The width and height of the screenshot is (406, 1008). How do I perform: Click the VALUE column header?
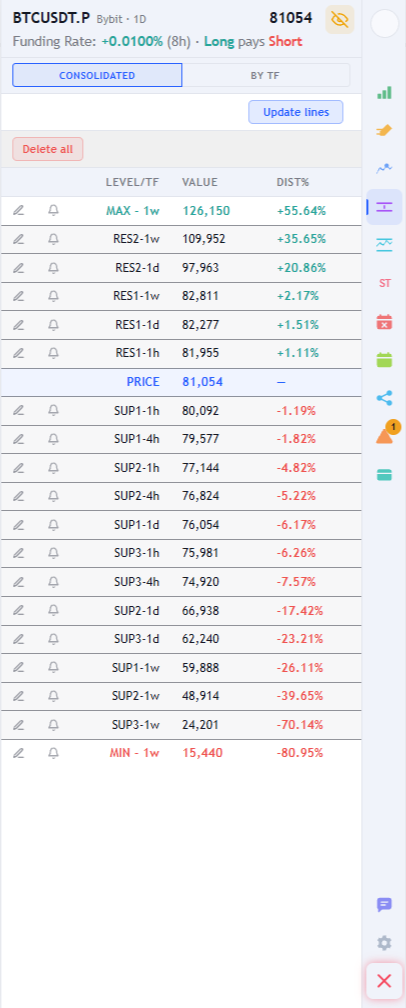(200, 183)
